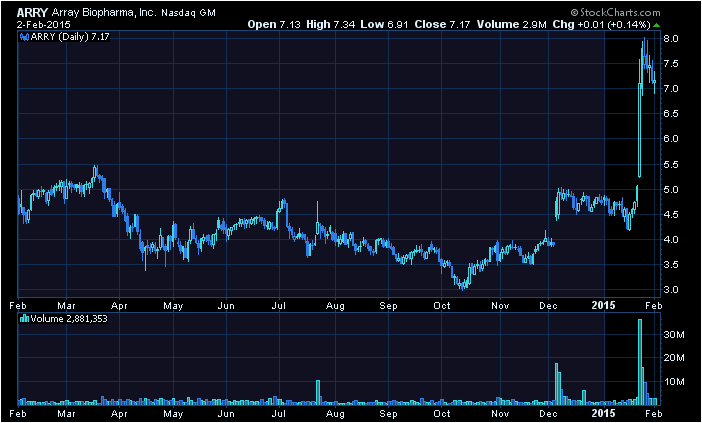Click the Chg +0.01 (+0.14%) value
This screenshot has width=702, height=423.
coord(602,25)
